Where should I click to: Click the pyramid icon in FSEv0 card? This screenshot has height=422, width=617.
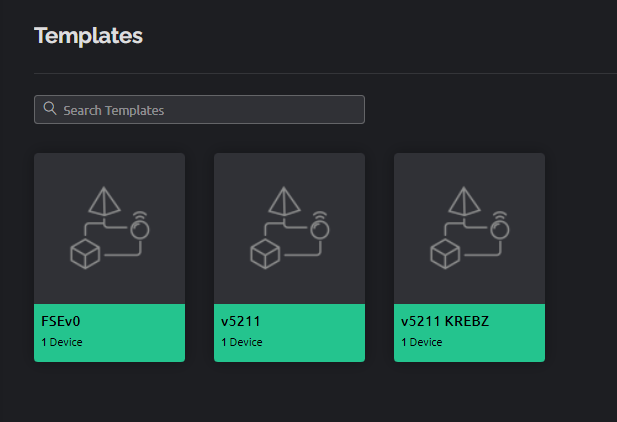[x=104, y=201]
